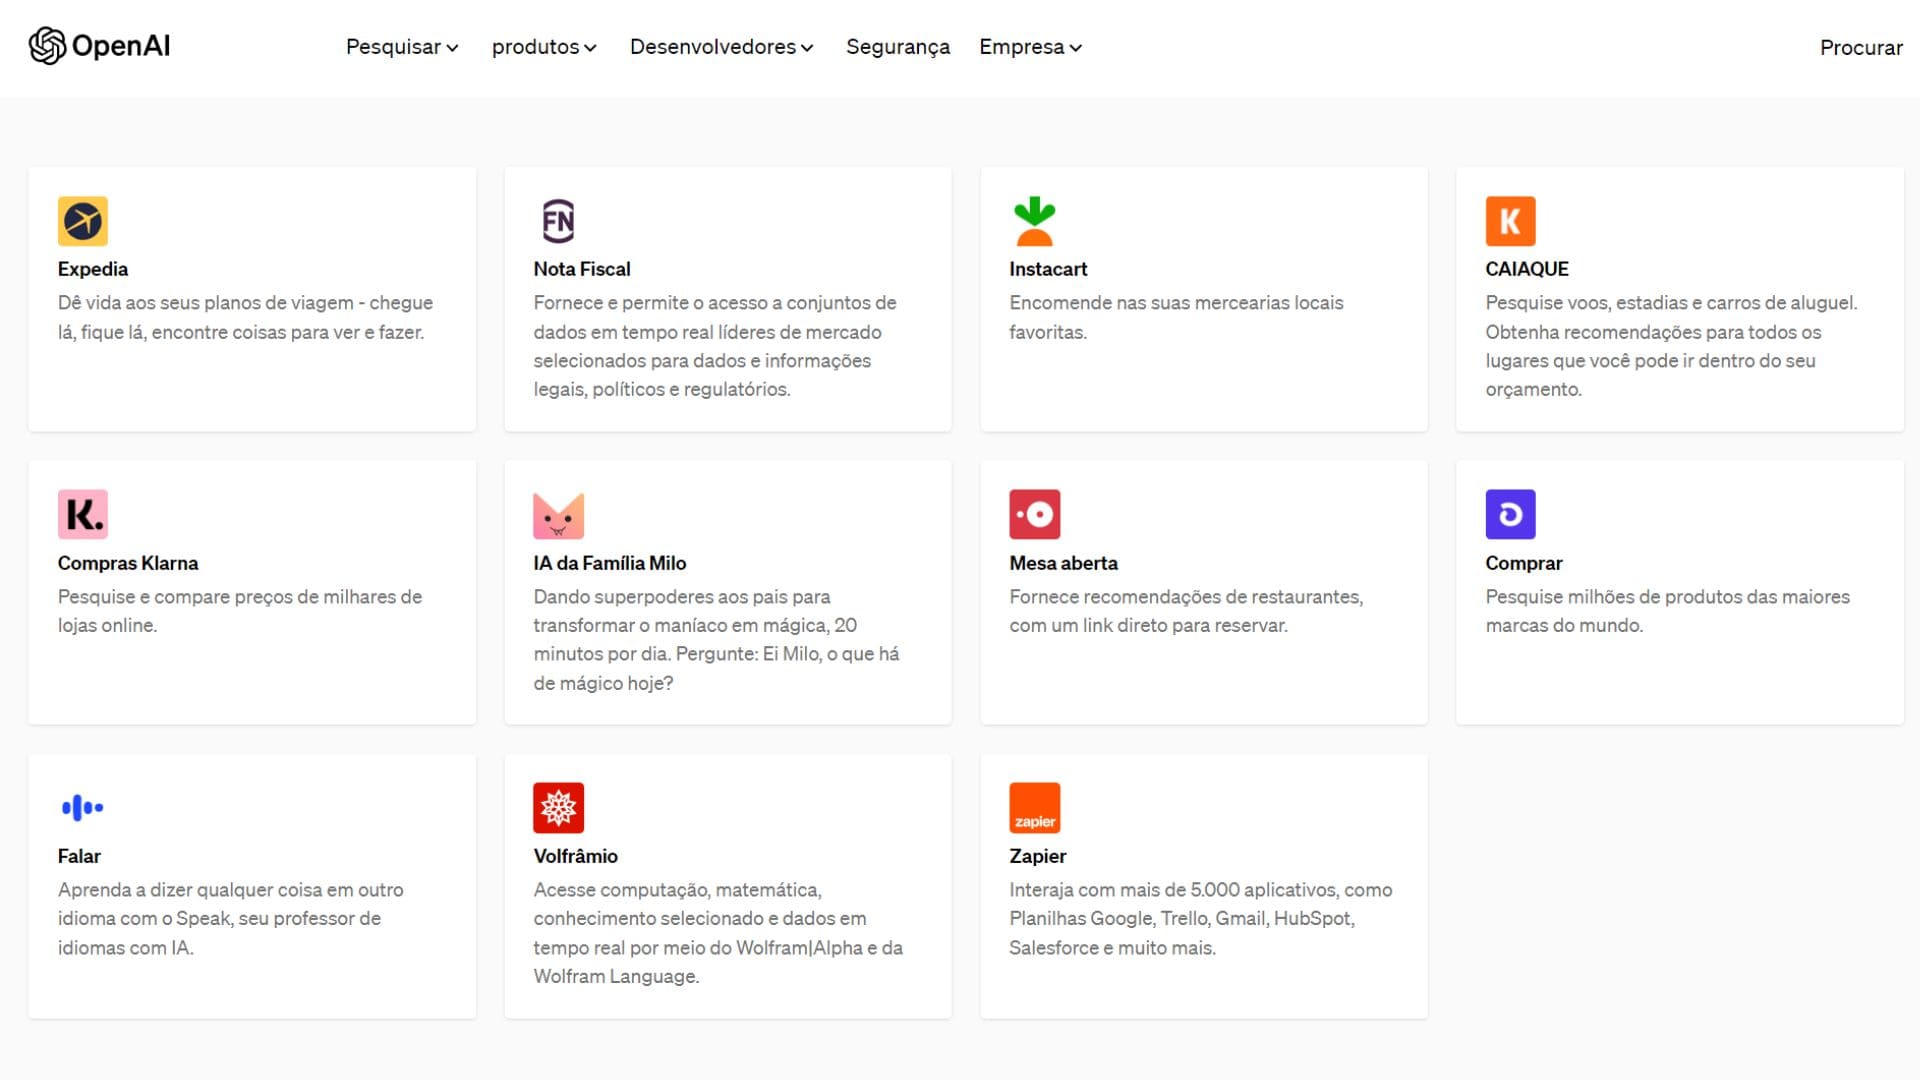The image size is (1920, 1080).
Task: Click the blue Falar soundwave icon
Action: click(x=82, y=808)
